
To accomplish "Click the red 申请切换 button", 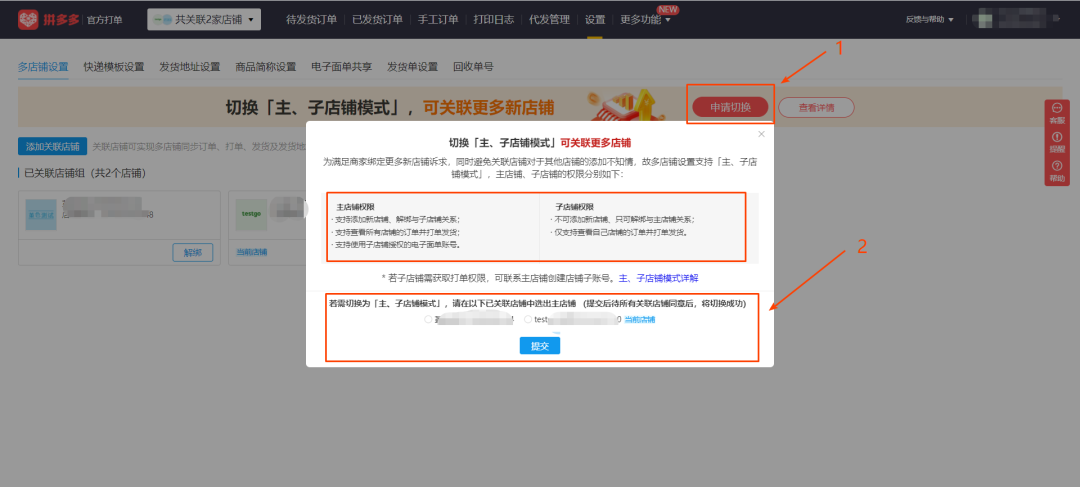I will click(x=730, y=107).
